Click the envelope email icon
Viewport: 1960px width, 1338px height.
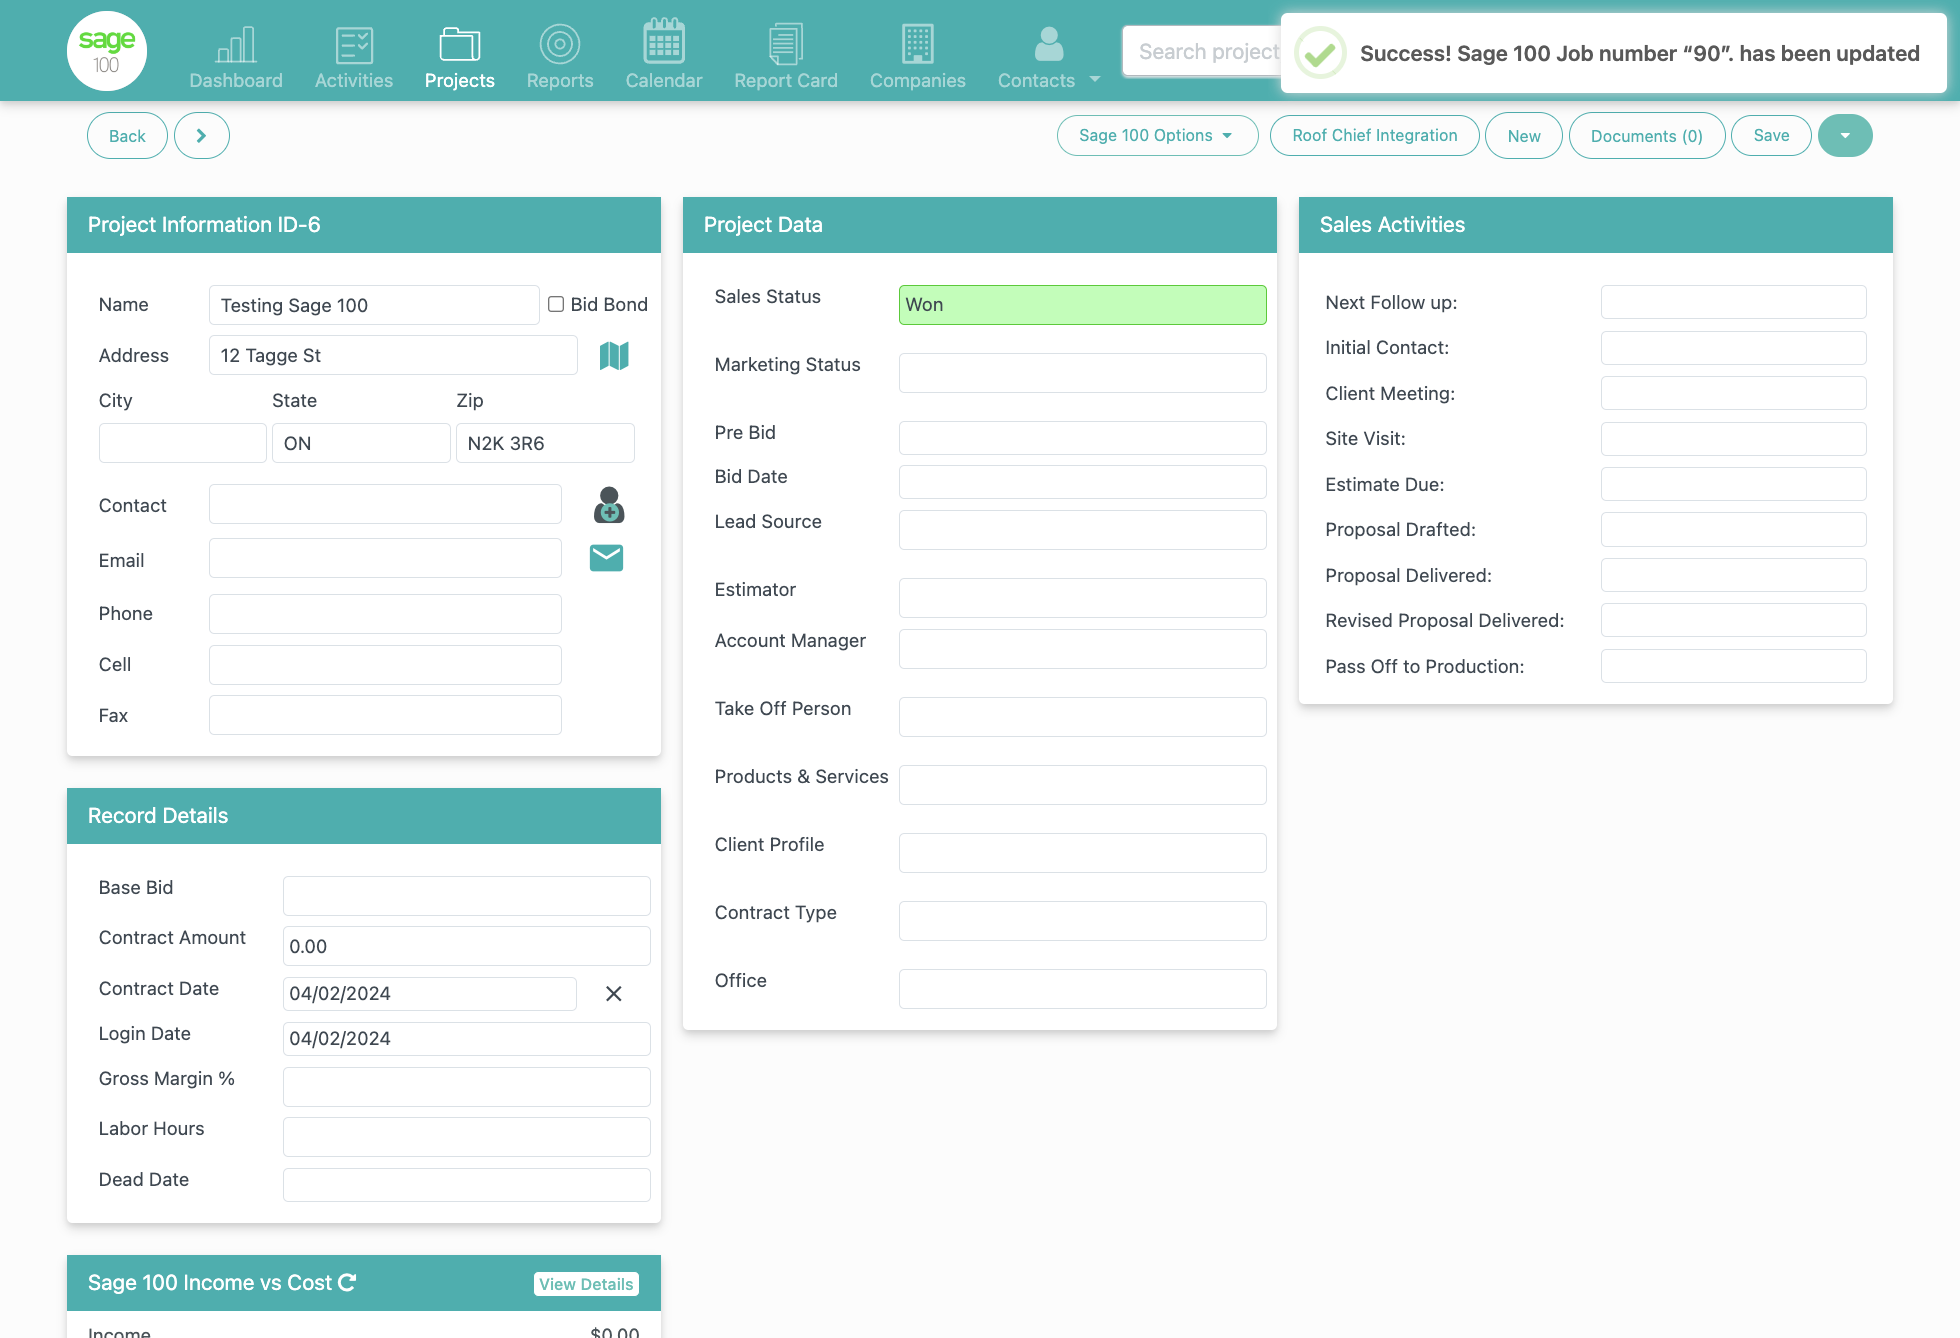606,558
